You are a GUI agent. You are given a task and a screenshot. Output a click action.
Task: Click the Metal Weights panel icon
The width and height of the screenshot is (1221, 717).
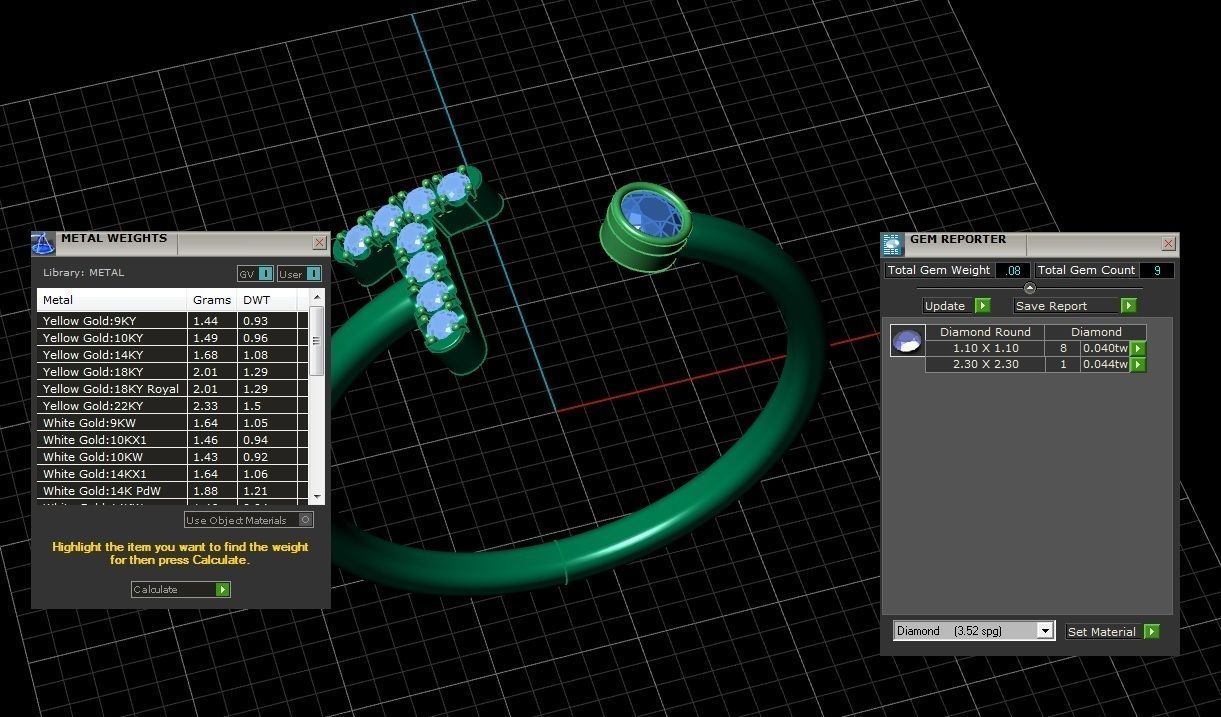[x=43, y=243]
